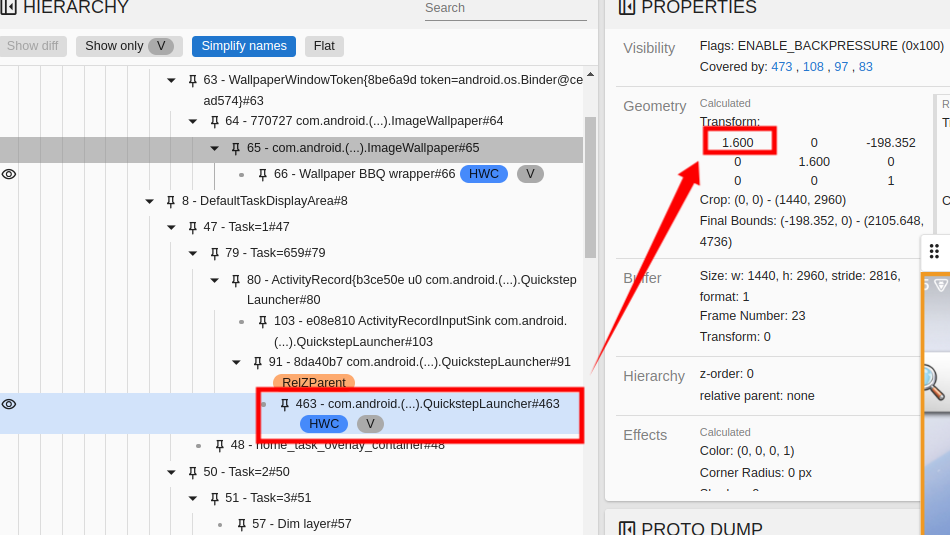This screenshot has width=950, height=535.
Task: Select row 65 - com.android.(...).ImageWallpaper#65
Action: click(x=291, y=150)
